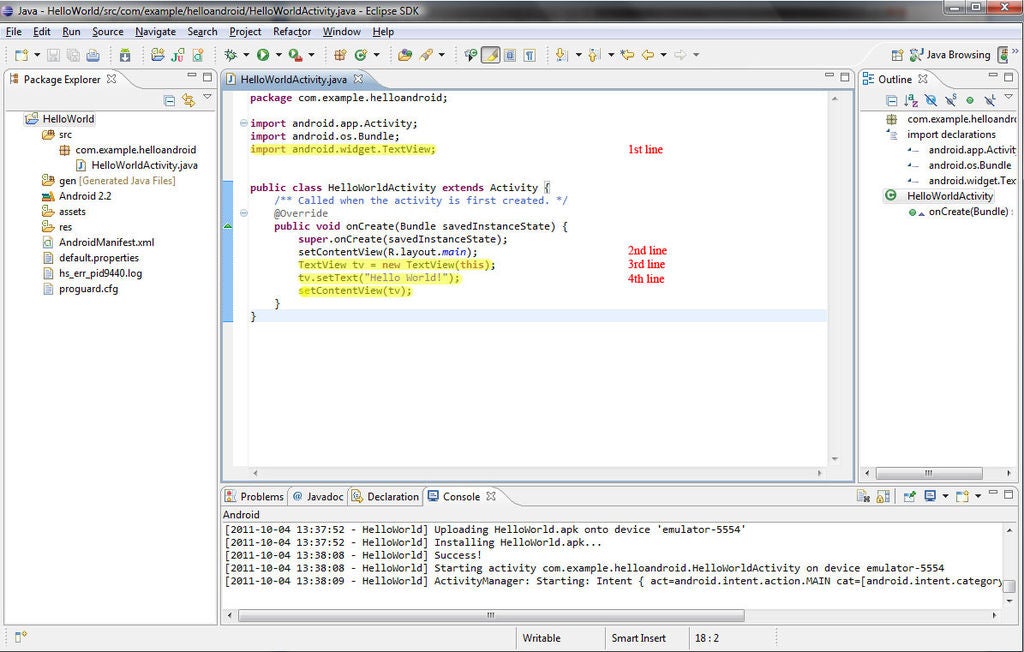Collapse the onCreate method fold marker
Viewport: 1024px width, 652px height.
[243, 213]
